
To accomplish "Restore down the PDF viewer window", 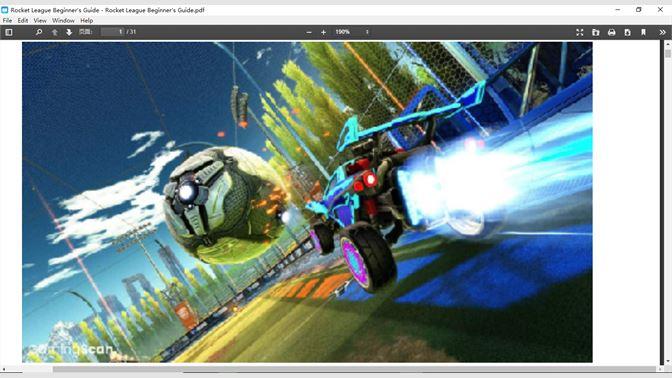I will tap(639, 9).
